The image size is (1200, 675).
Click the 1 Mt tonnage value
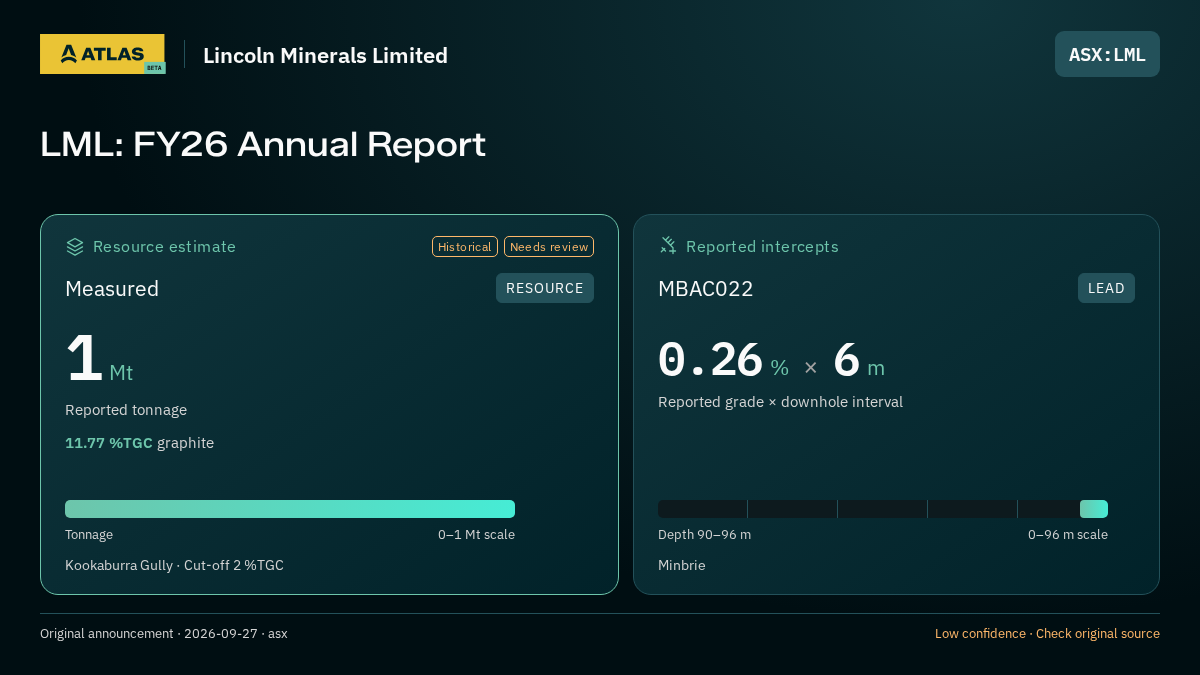[x=99, y=359]
